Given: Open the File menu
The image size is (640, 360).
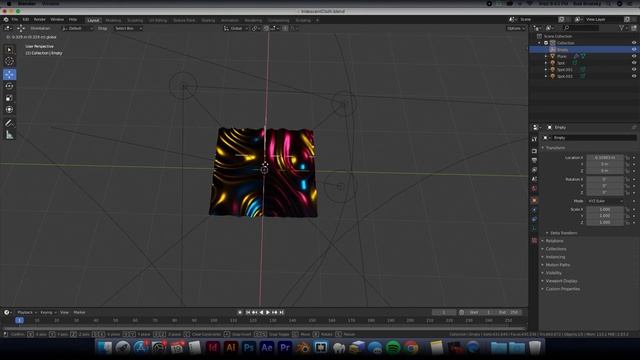Looking at the screenshot, I should 15,20.
